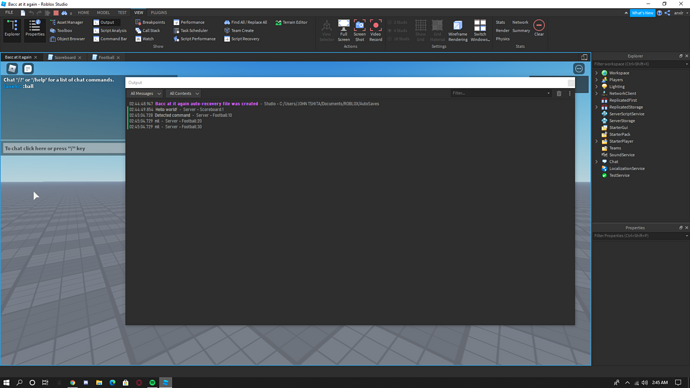
Task: Open the All Contexts filter dropdown
Action: point(184,93)
